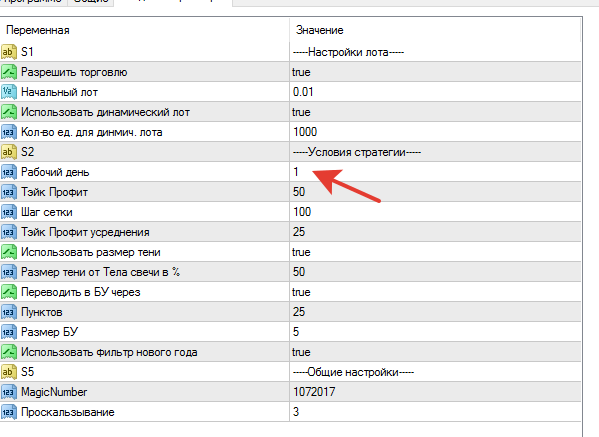The height and width of the screenshot is (437, 599).
Task: Click the string icon beside S5
Action: click(x=9, y=372)
